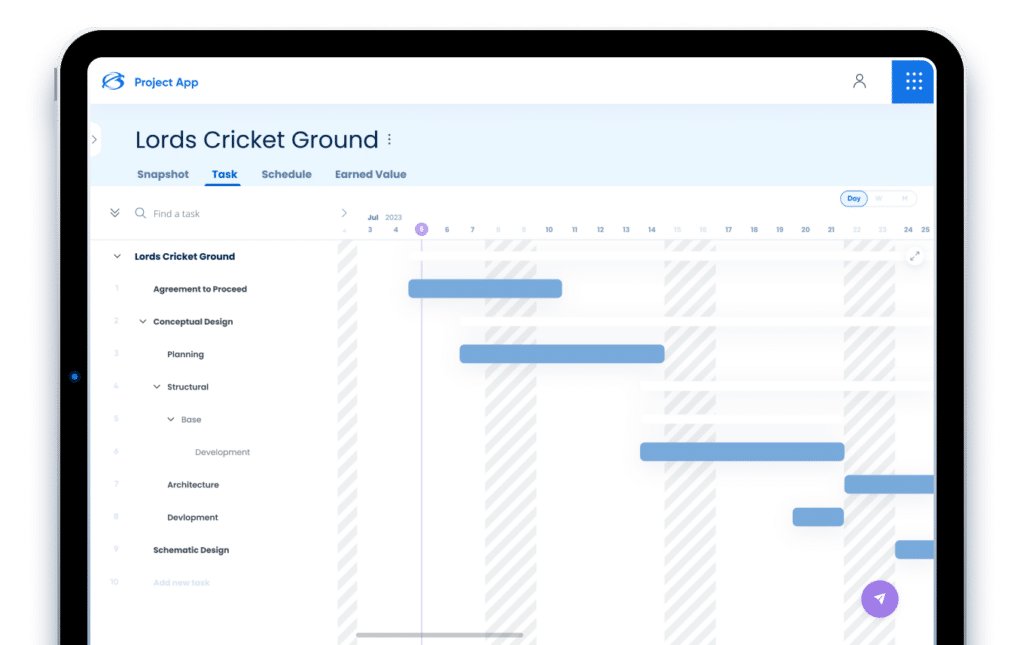Click Add new task link
1024x645 pixels.
click(x=181, y=582)
